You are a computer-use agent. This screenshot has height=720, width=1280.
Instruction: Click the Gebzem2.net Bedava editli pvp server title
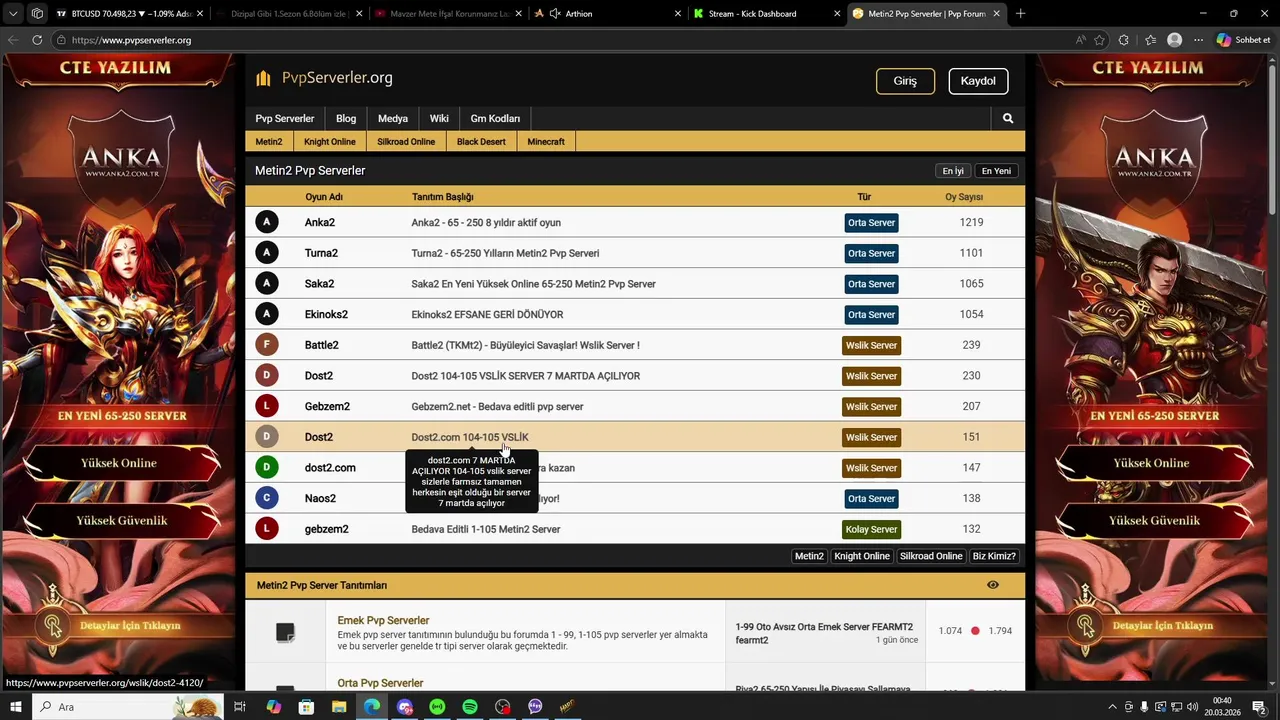[x=497, y=407]
